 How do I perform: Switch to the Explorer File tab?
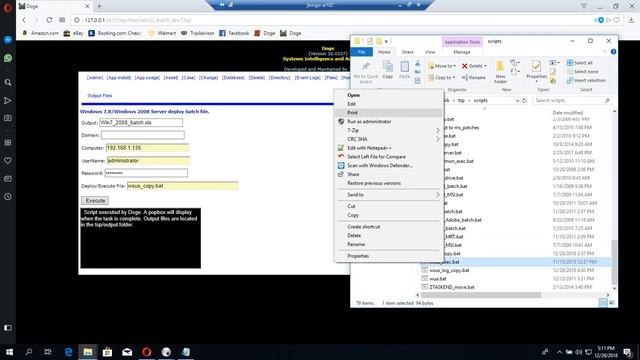click(362, 52)
